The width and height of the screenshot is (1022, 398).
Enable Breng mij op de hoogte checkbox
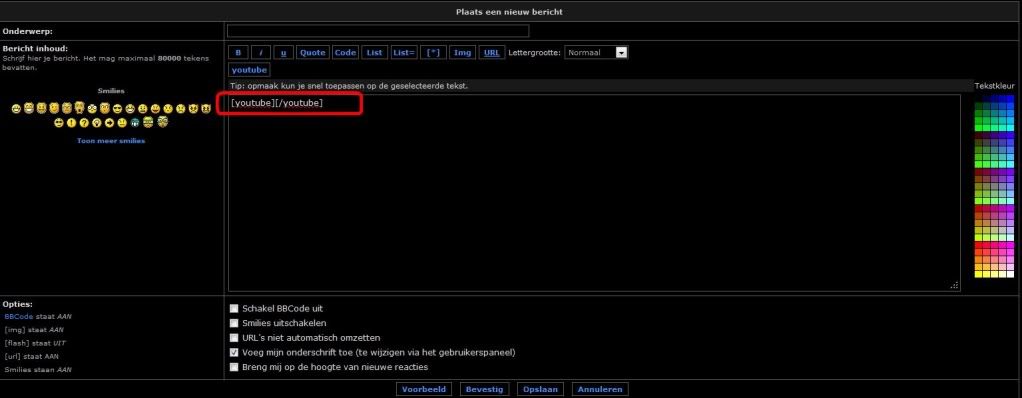point(234,367)
